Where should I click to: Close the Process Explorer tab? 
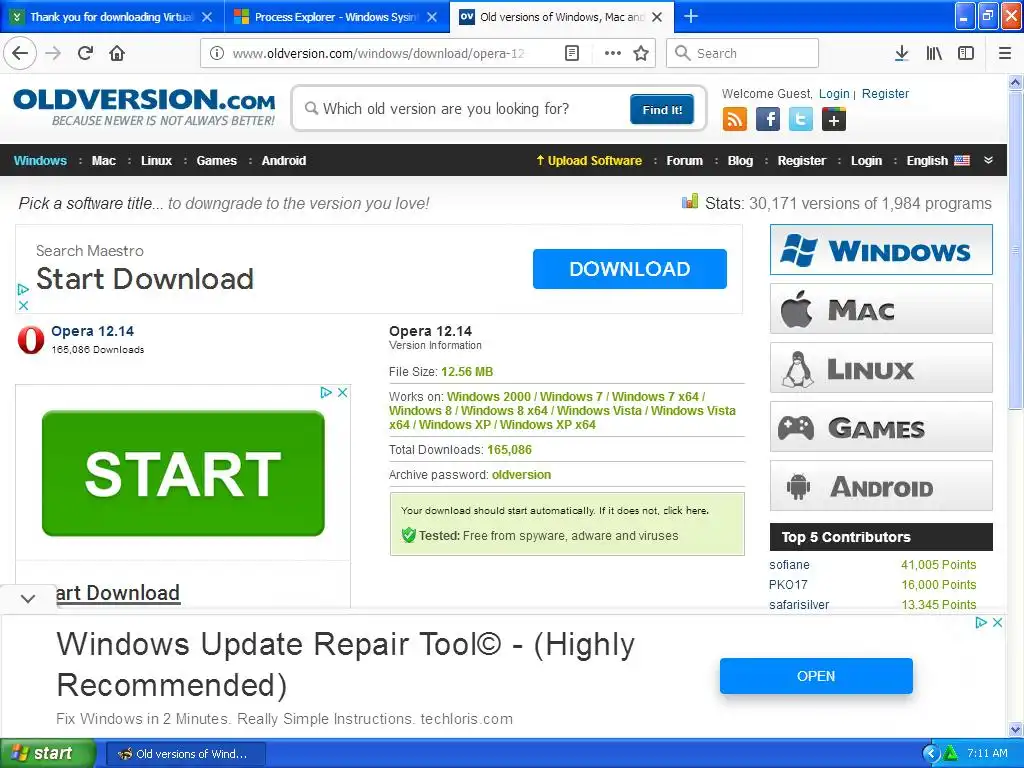click(x=432, y=17)
